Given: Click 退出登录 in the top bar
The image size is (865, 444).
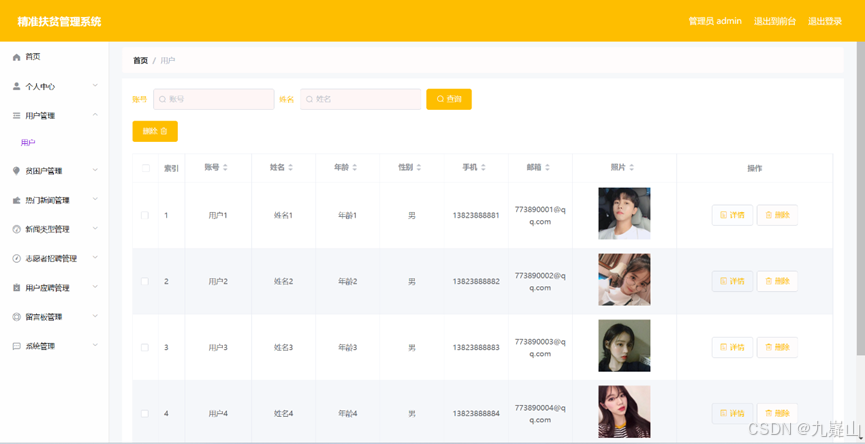Looking at the screenshot, I should [825, 21].
